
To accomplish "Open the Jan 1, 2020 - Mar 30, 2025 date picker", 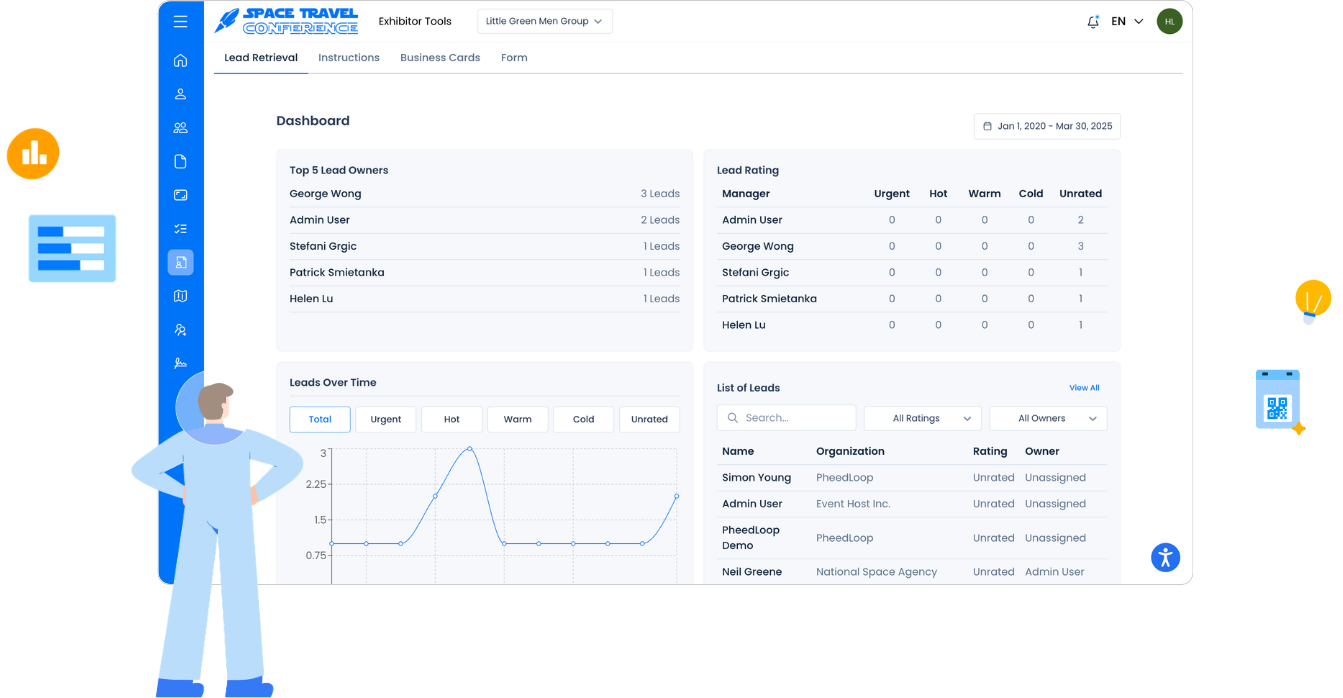I will coord(1047,126).
